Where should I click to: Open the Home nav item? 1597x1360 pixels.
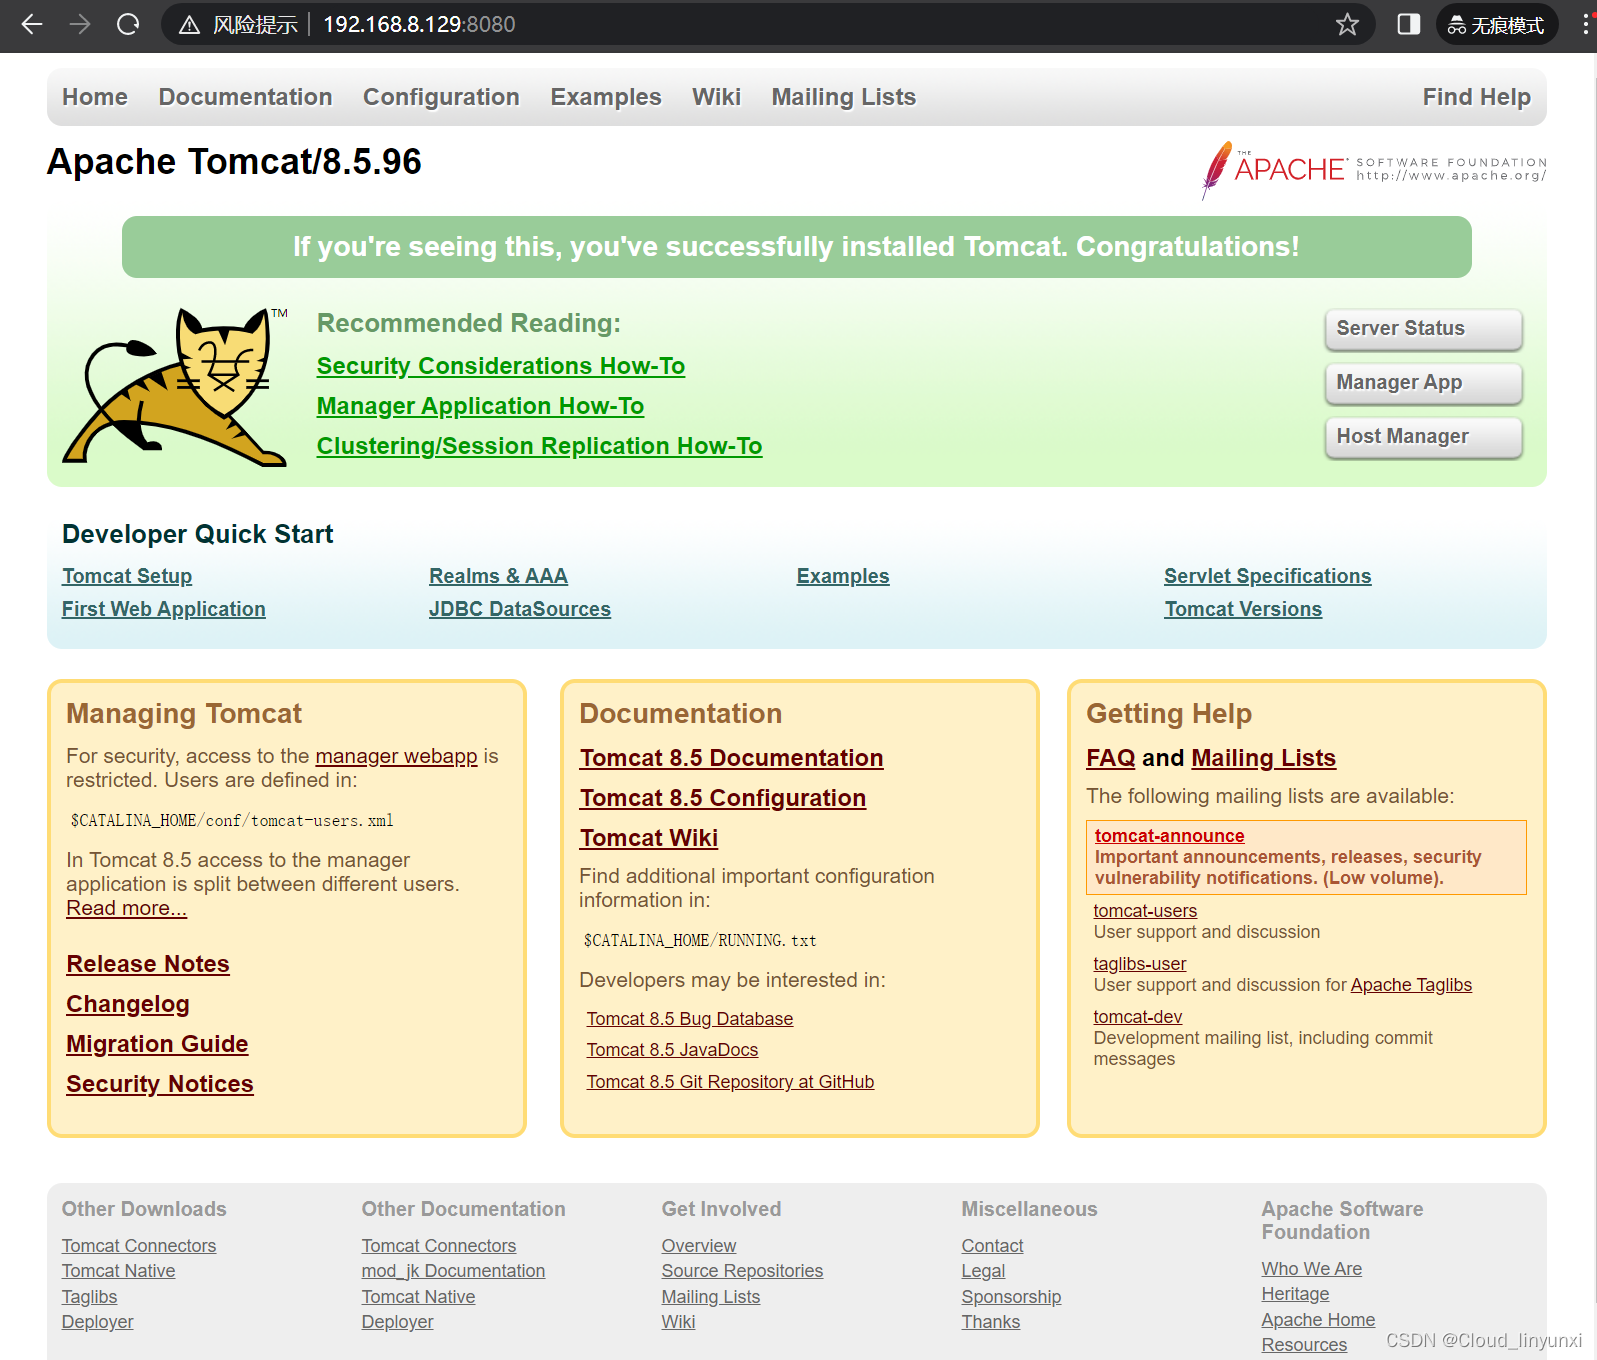pos(95,97)
